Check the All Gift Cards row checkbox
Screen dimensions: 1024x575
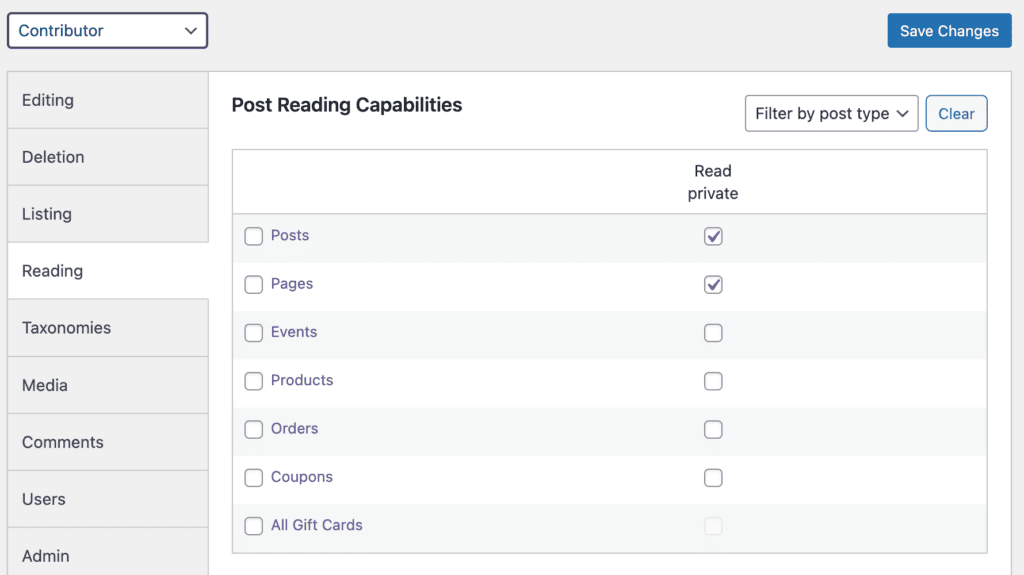(254, 526)
